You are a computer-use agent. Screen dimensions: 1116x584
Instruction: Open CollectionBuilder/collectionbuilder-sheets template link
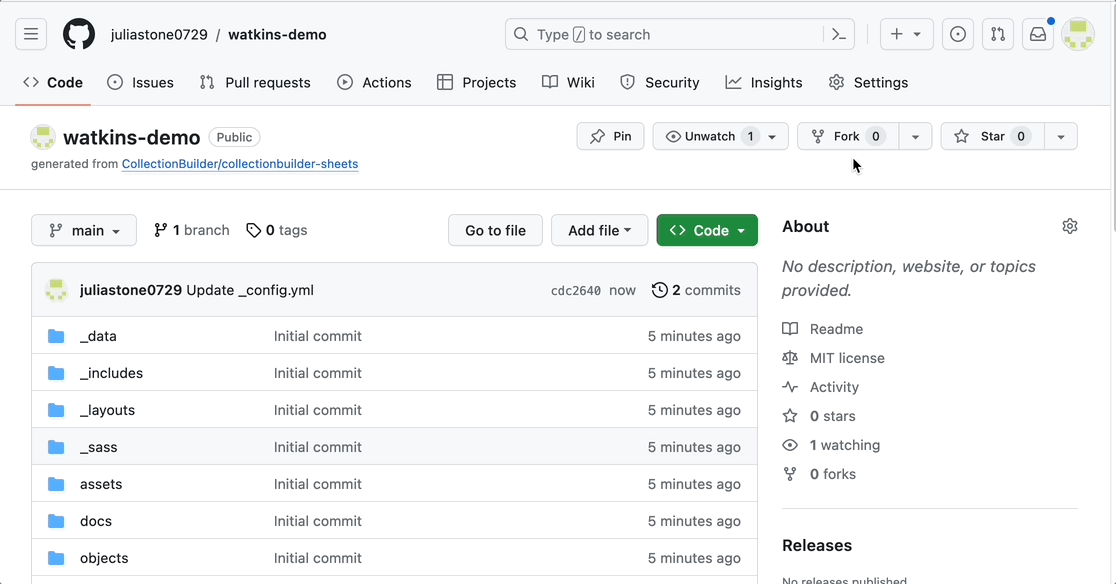pyautogui.click(x=240, y=164)
